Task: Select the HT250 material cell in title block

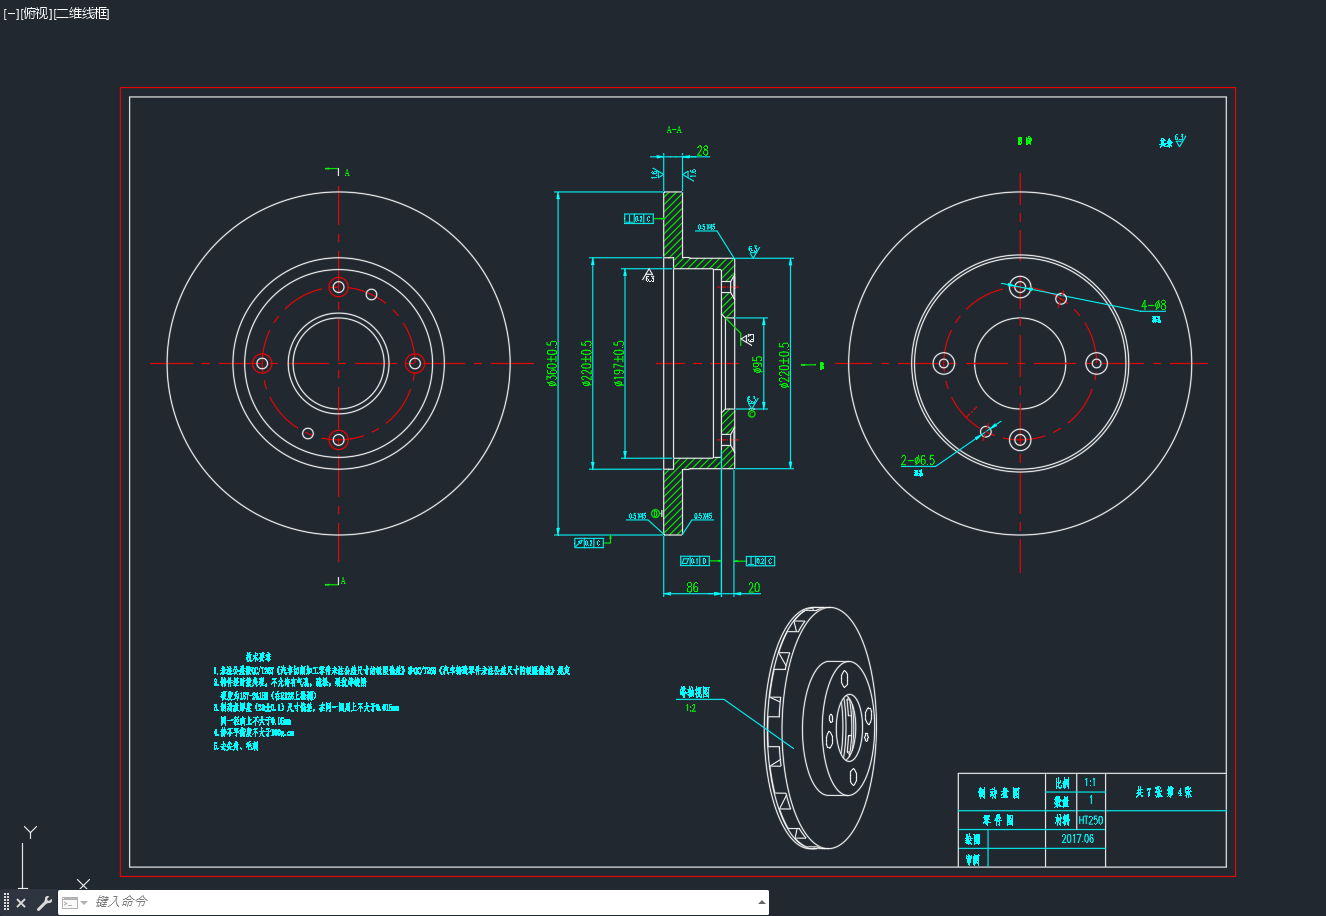Action: coord(1091,820)
